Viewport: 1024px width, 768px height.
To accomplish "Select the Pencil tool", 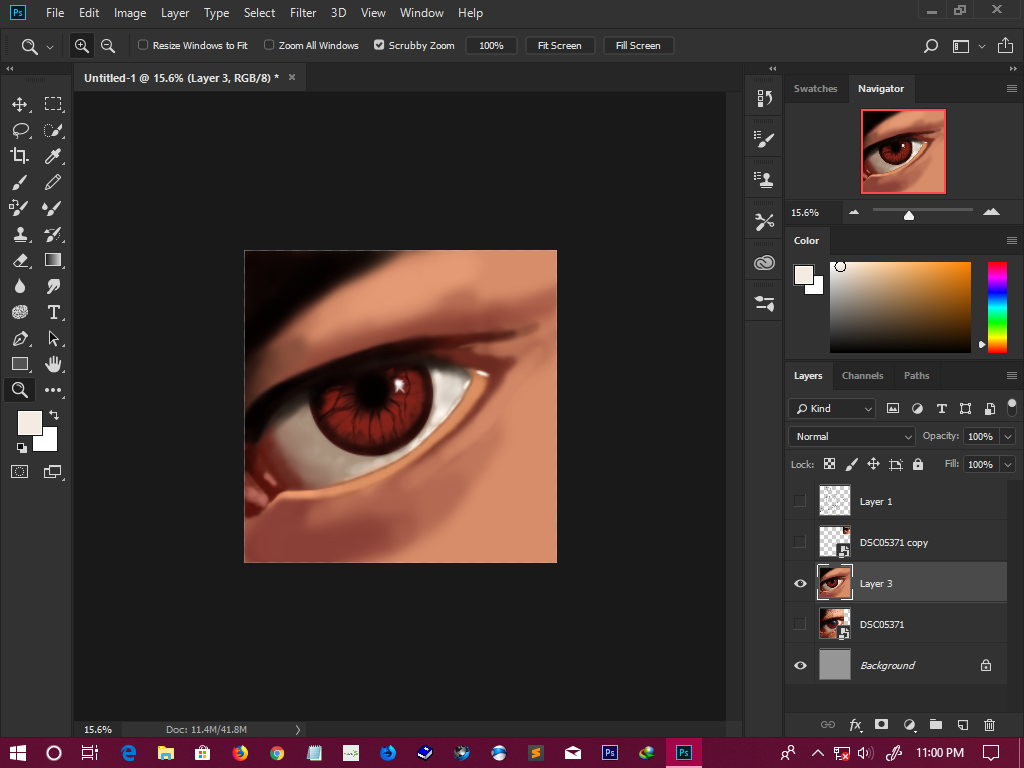I will coord(53,182).
